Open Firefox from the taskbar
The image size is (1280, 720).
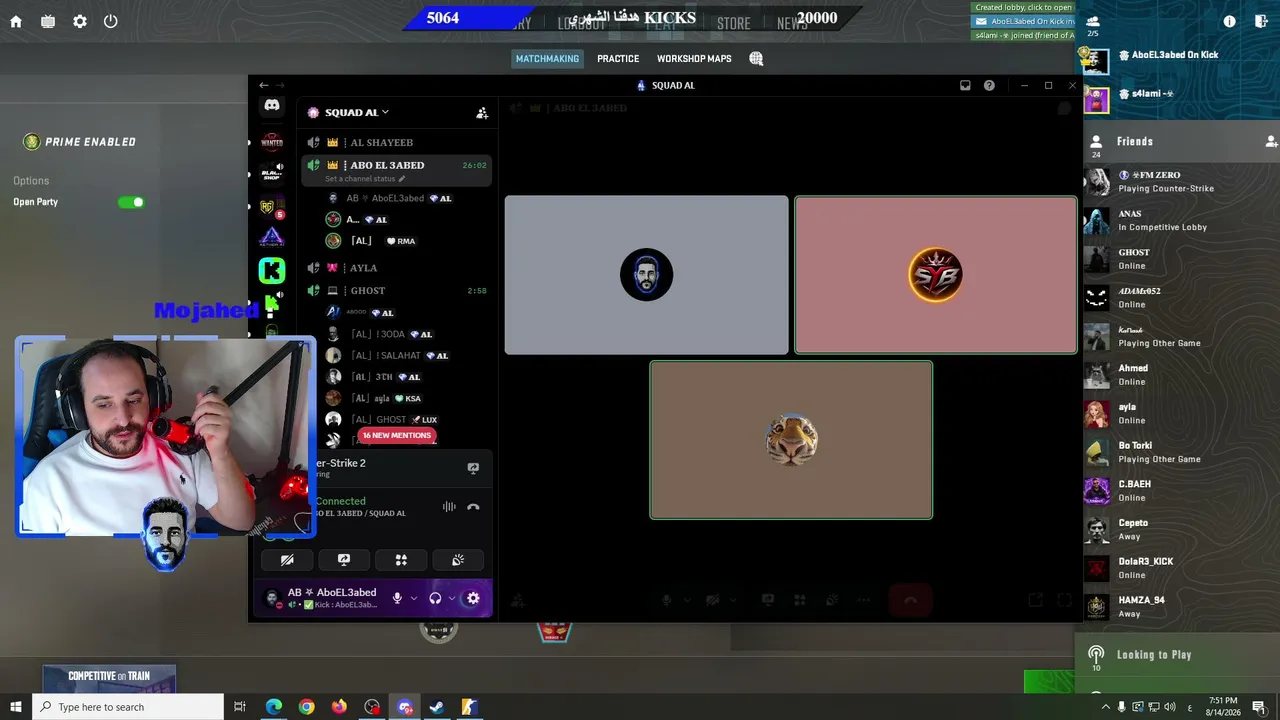tap(339, 707)
